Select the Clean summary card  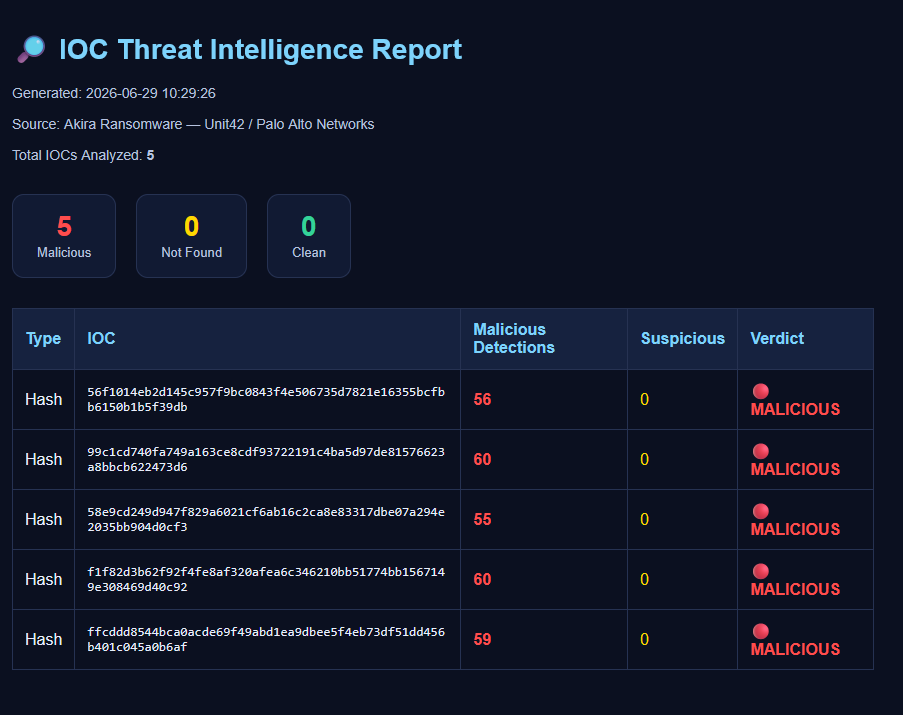click(309, 236)
